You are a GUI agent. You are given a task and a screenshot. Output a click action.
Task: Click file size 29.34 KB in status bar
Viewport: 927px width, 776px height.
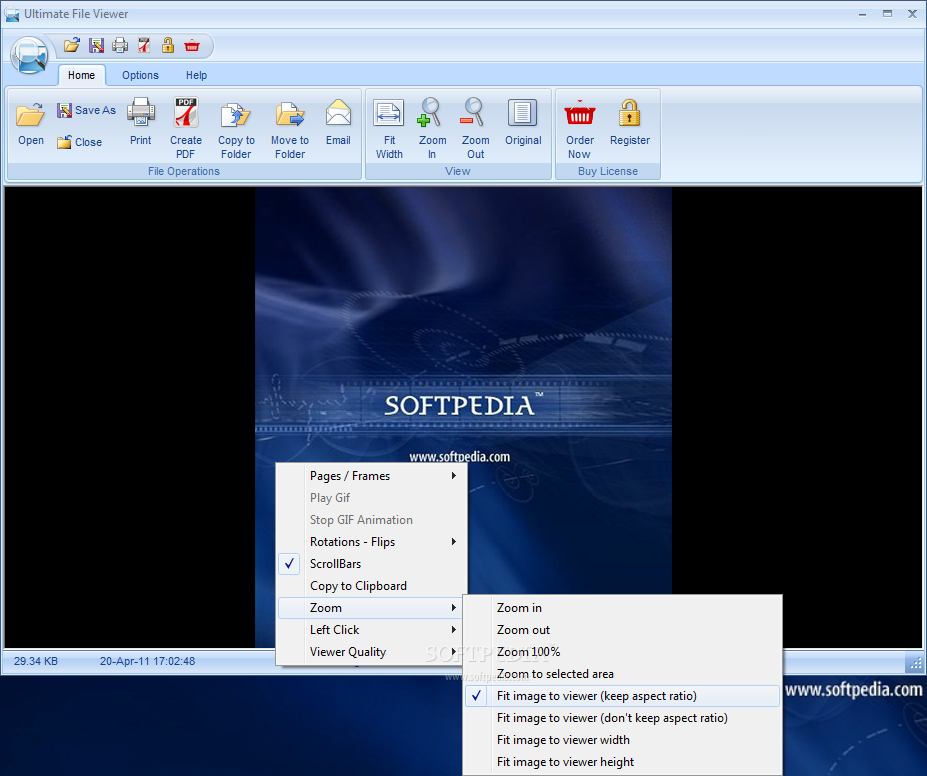point(36,661)
